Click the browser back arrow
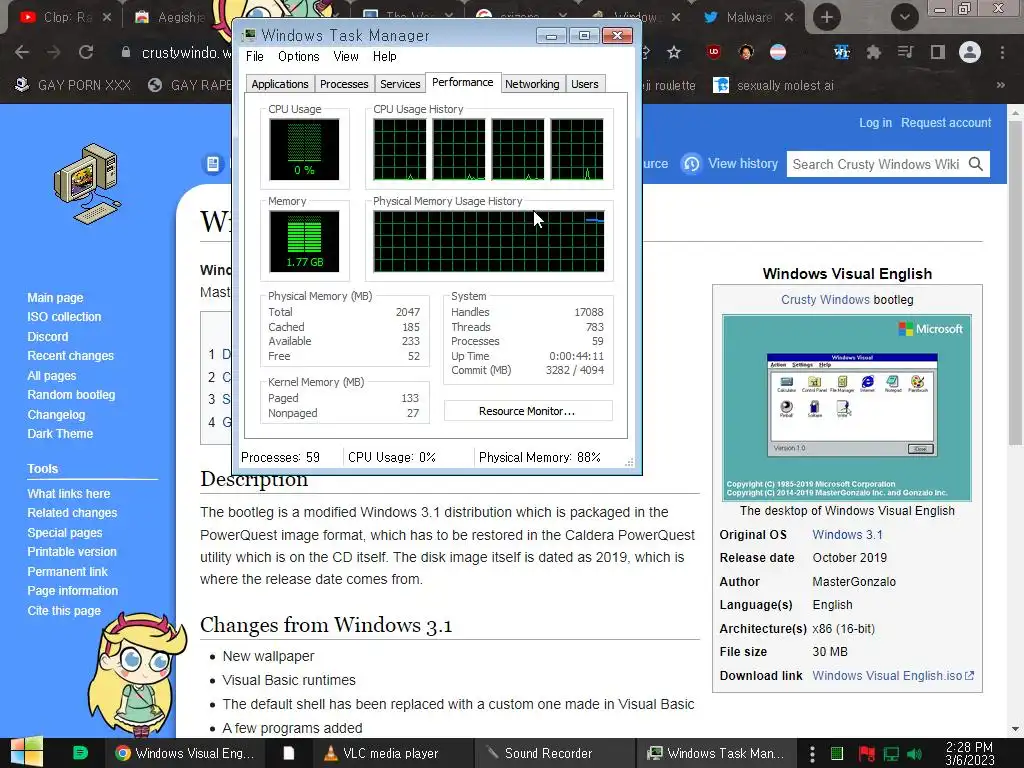This screenshot has height=768, width=1024. pyautogui.click(x=22, y=52)
